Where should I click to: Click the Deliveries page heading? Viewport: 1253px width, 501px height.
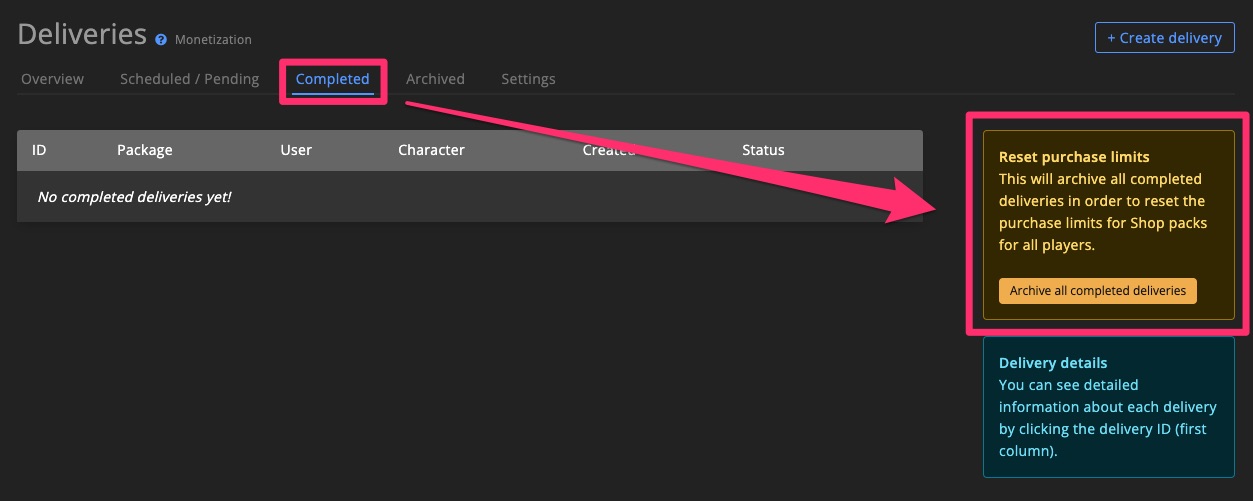pyautogui.click(x=82, y=34)
